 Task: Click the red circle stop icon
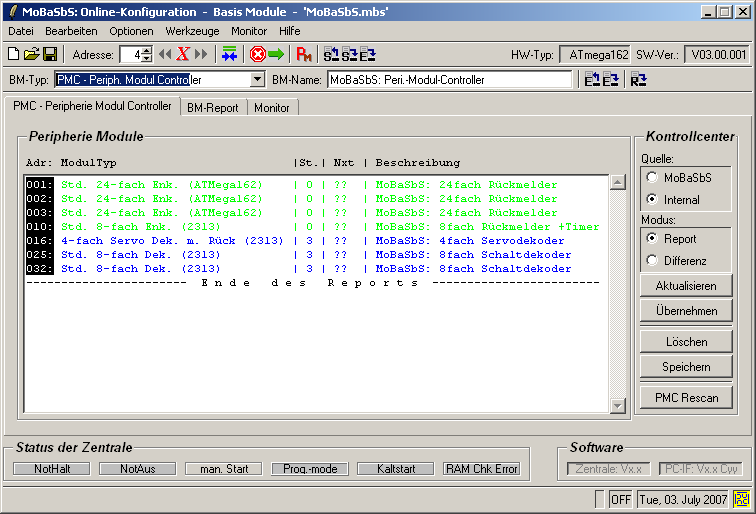pos(257,54)
